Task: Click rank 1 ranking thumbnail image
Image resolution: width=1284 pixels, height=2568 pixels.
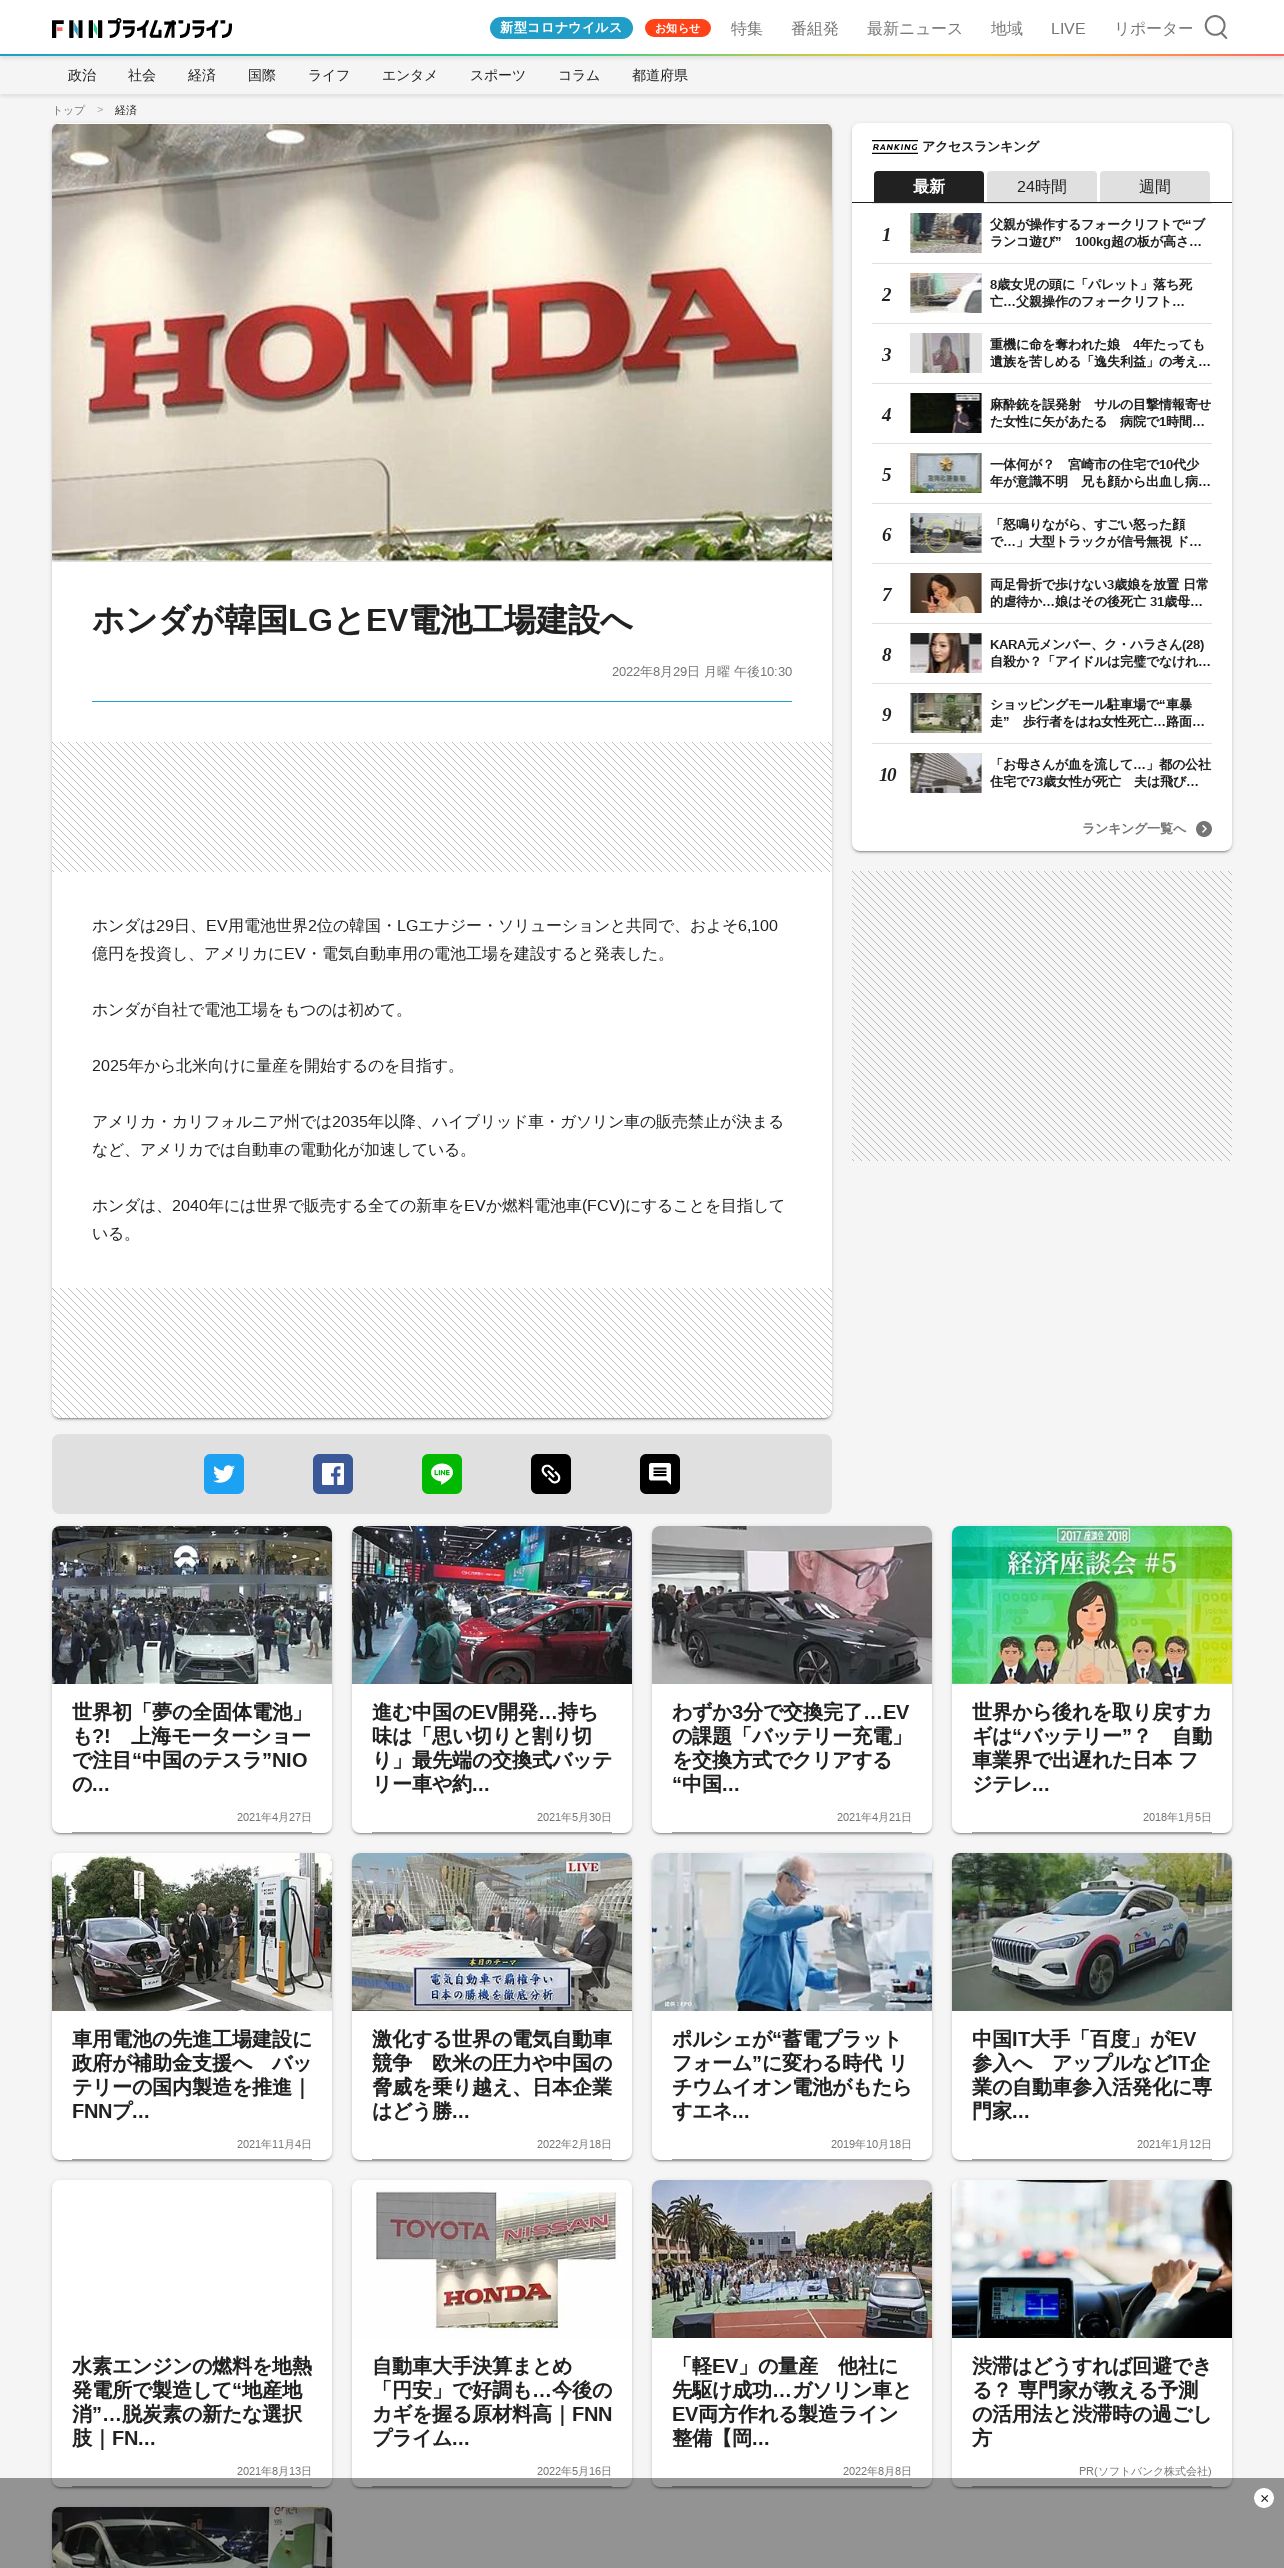Action: 946,233
